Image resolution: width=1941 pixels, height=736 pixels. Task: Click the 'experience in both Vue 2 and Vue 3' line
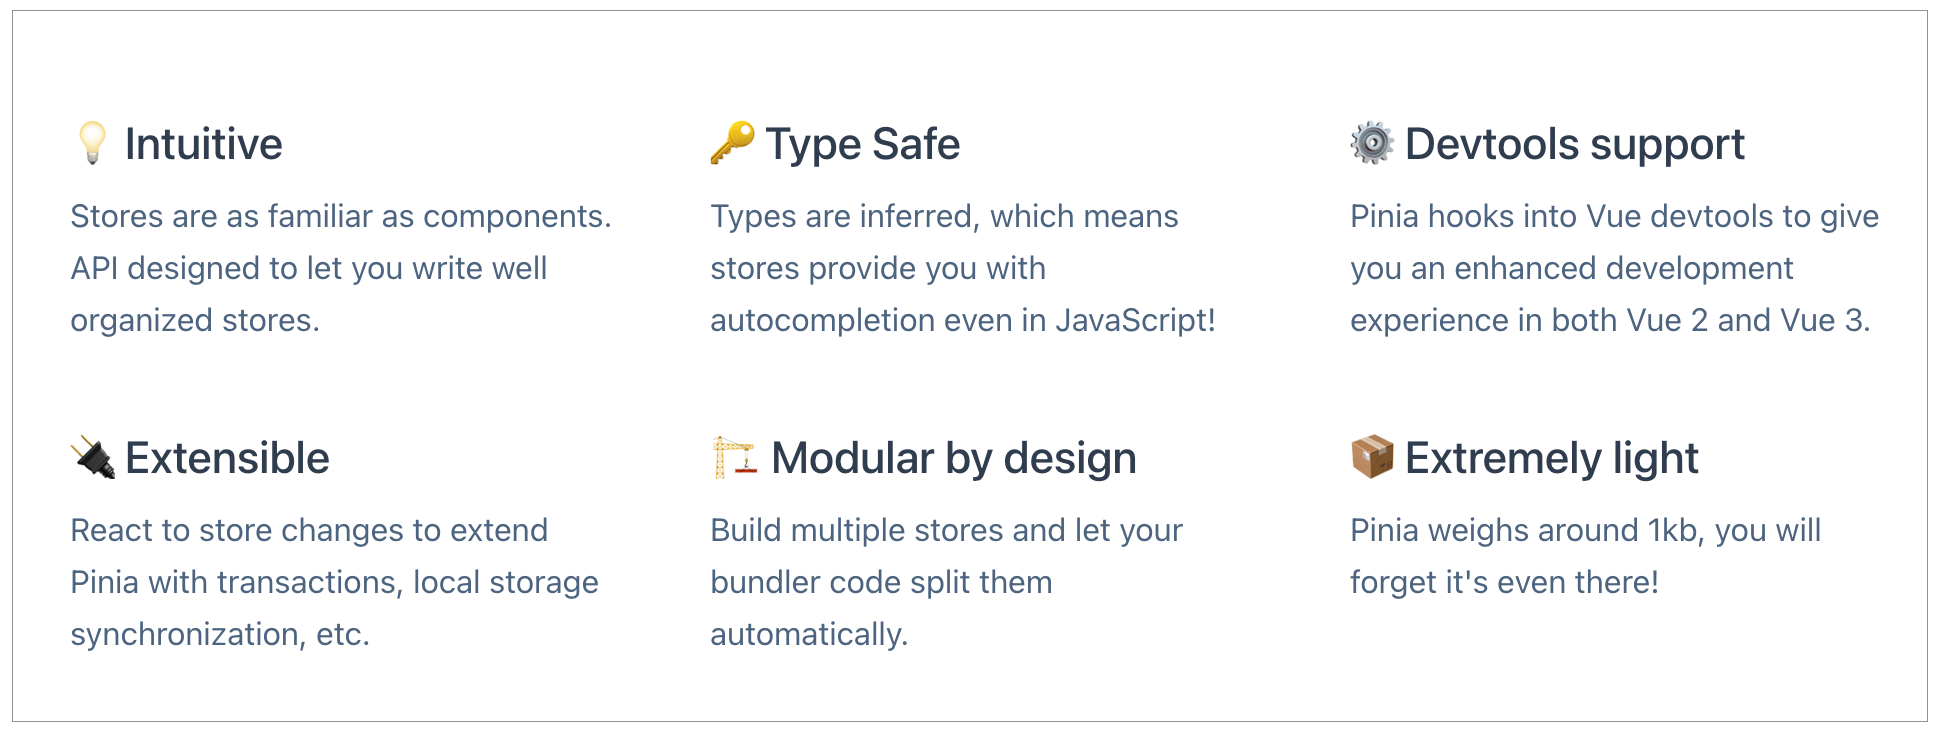[x=1610, y=320]
